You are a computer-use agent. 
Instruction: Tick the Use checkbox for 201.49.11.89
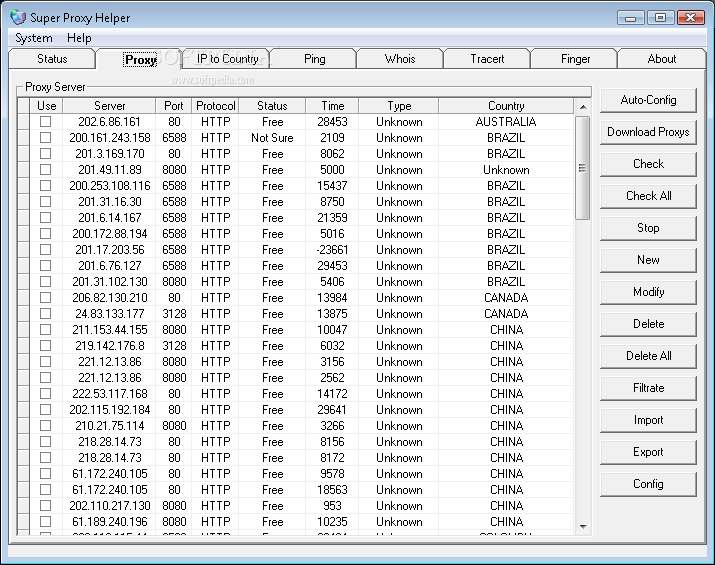pos(45,169)
